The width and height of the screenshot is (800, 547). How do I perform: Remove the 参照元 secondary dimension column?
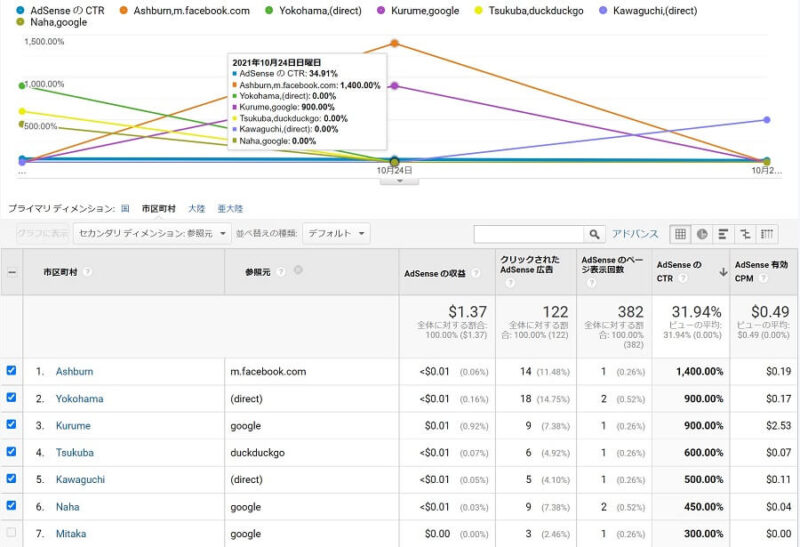(298, 270)
